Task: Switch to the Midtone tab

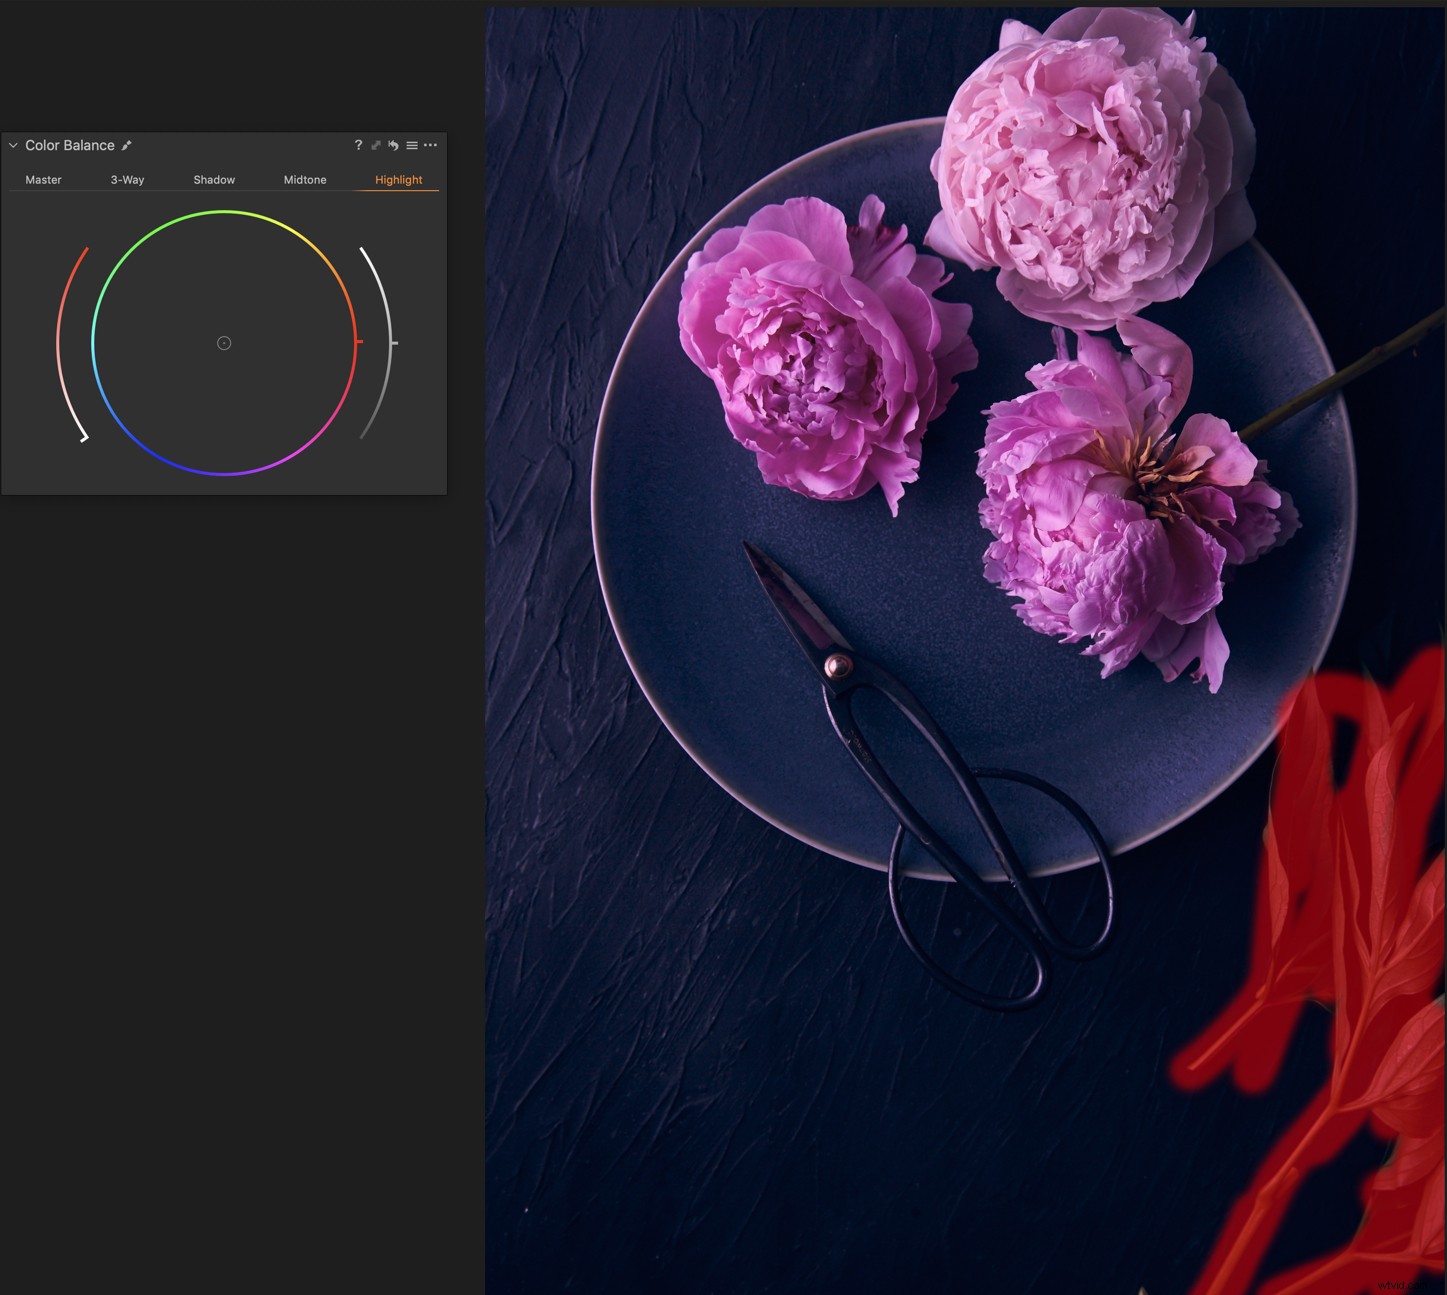Action: (305, 180)
